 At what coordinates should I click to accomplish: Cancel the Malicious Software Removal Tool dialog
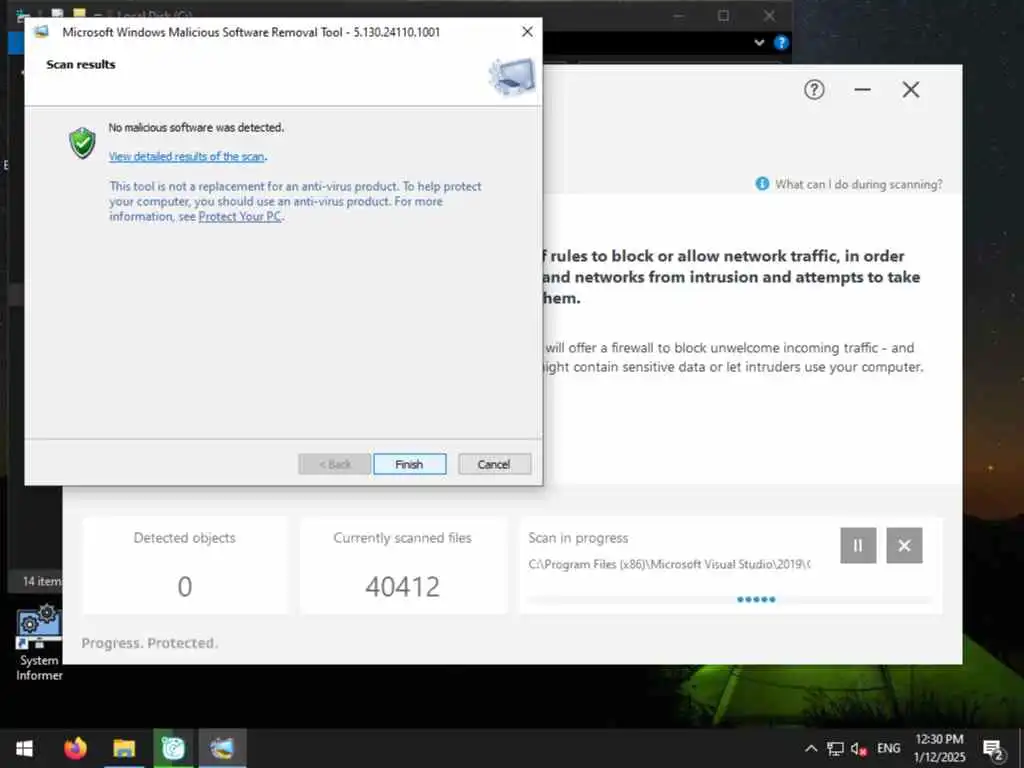coord(494,464)
